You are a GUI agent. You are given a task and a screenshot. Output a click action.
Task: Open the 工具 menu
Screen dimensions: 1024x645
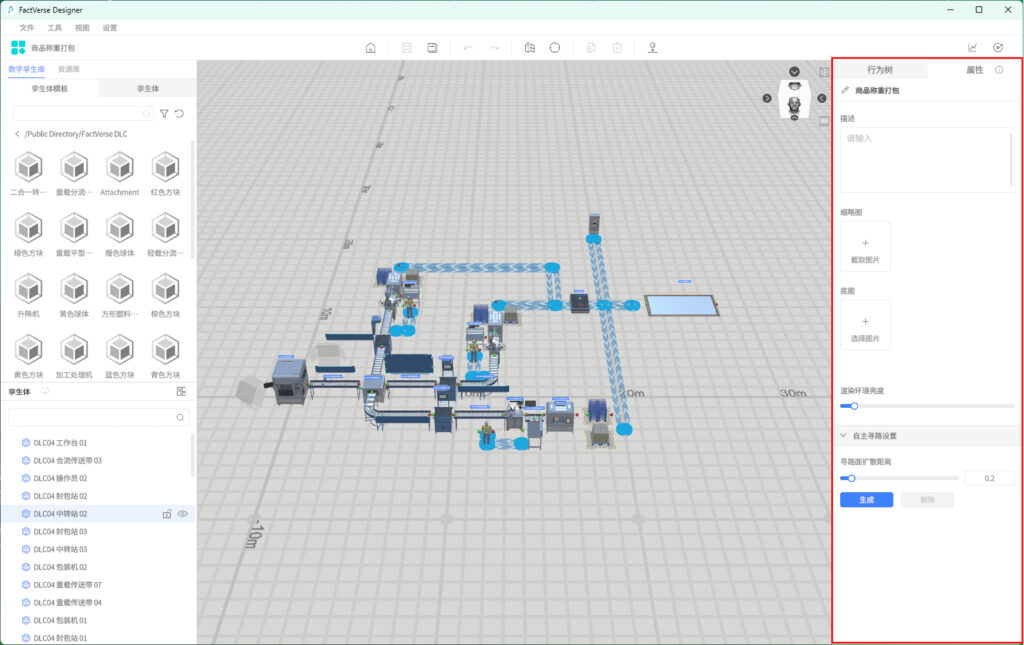[x=55, y=28]
